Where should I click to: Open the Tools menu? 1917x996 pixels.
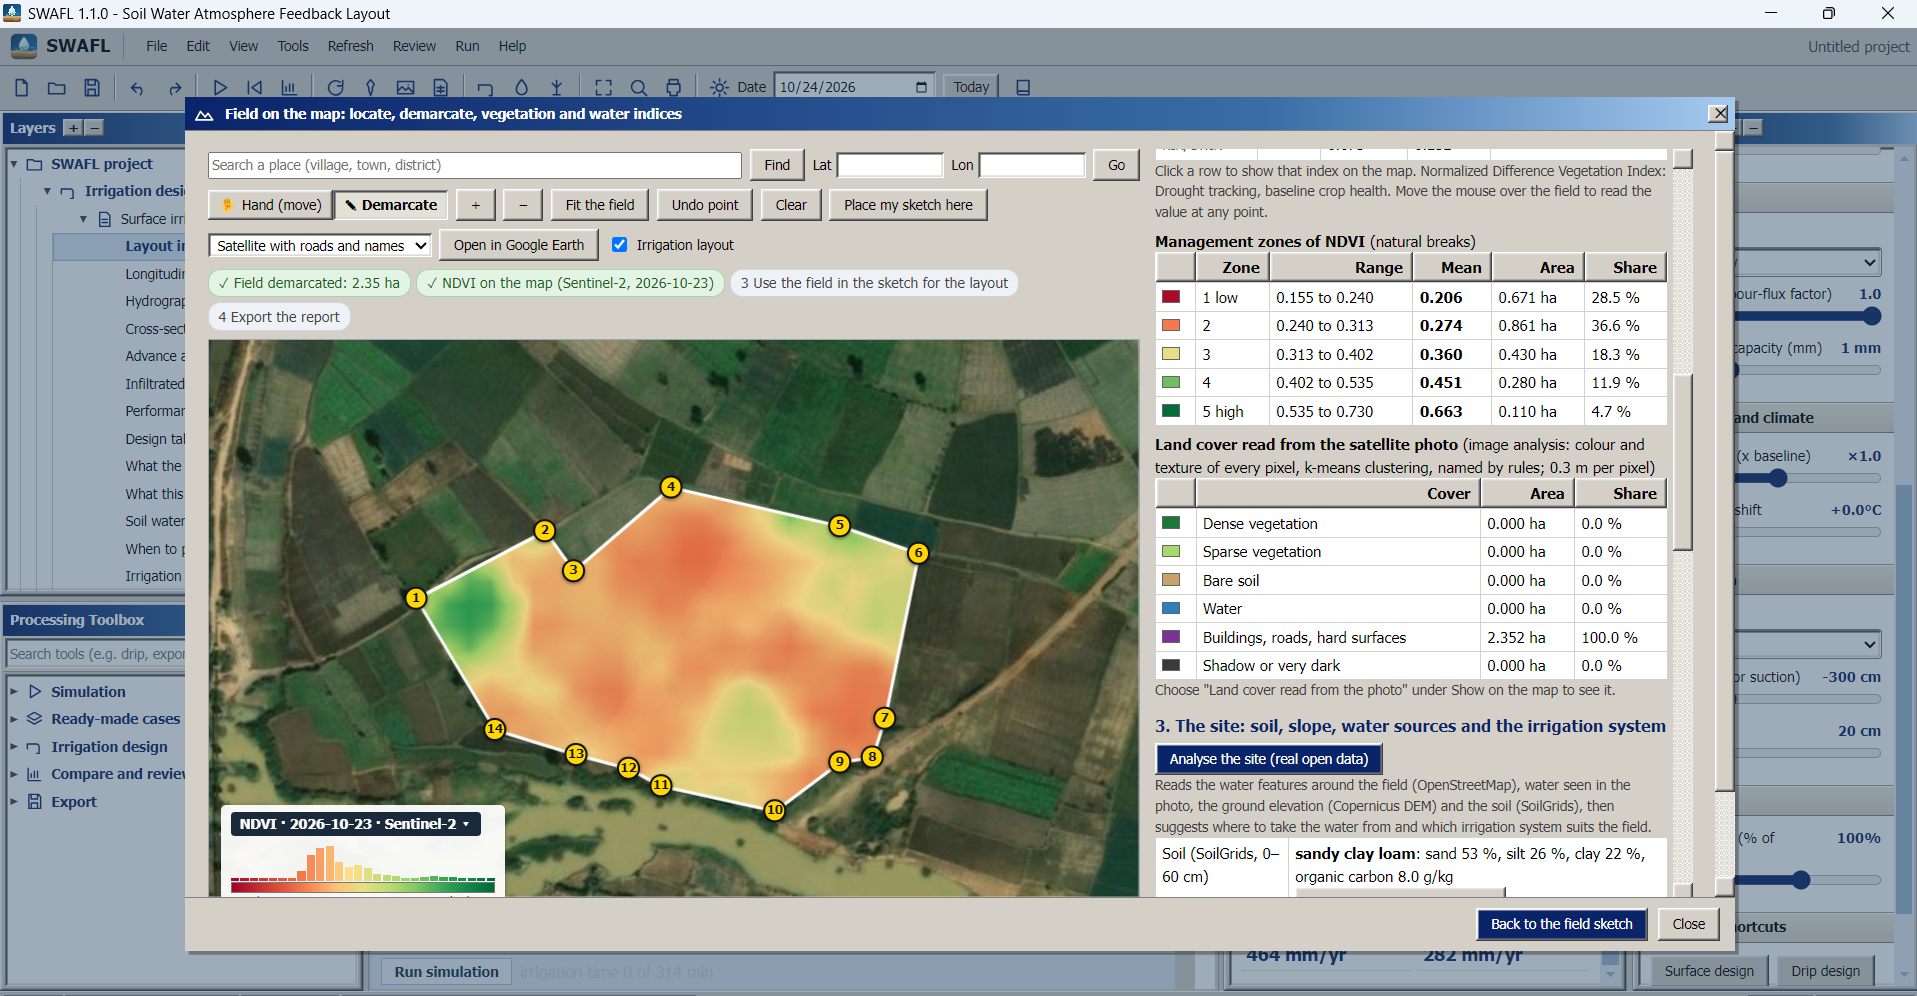coord(293,46)
